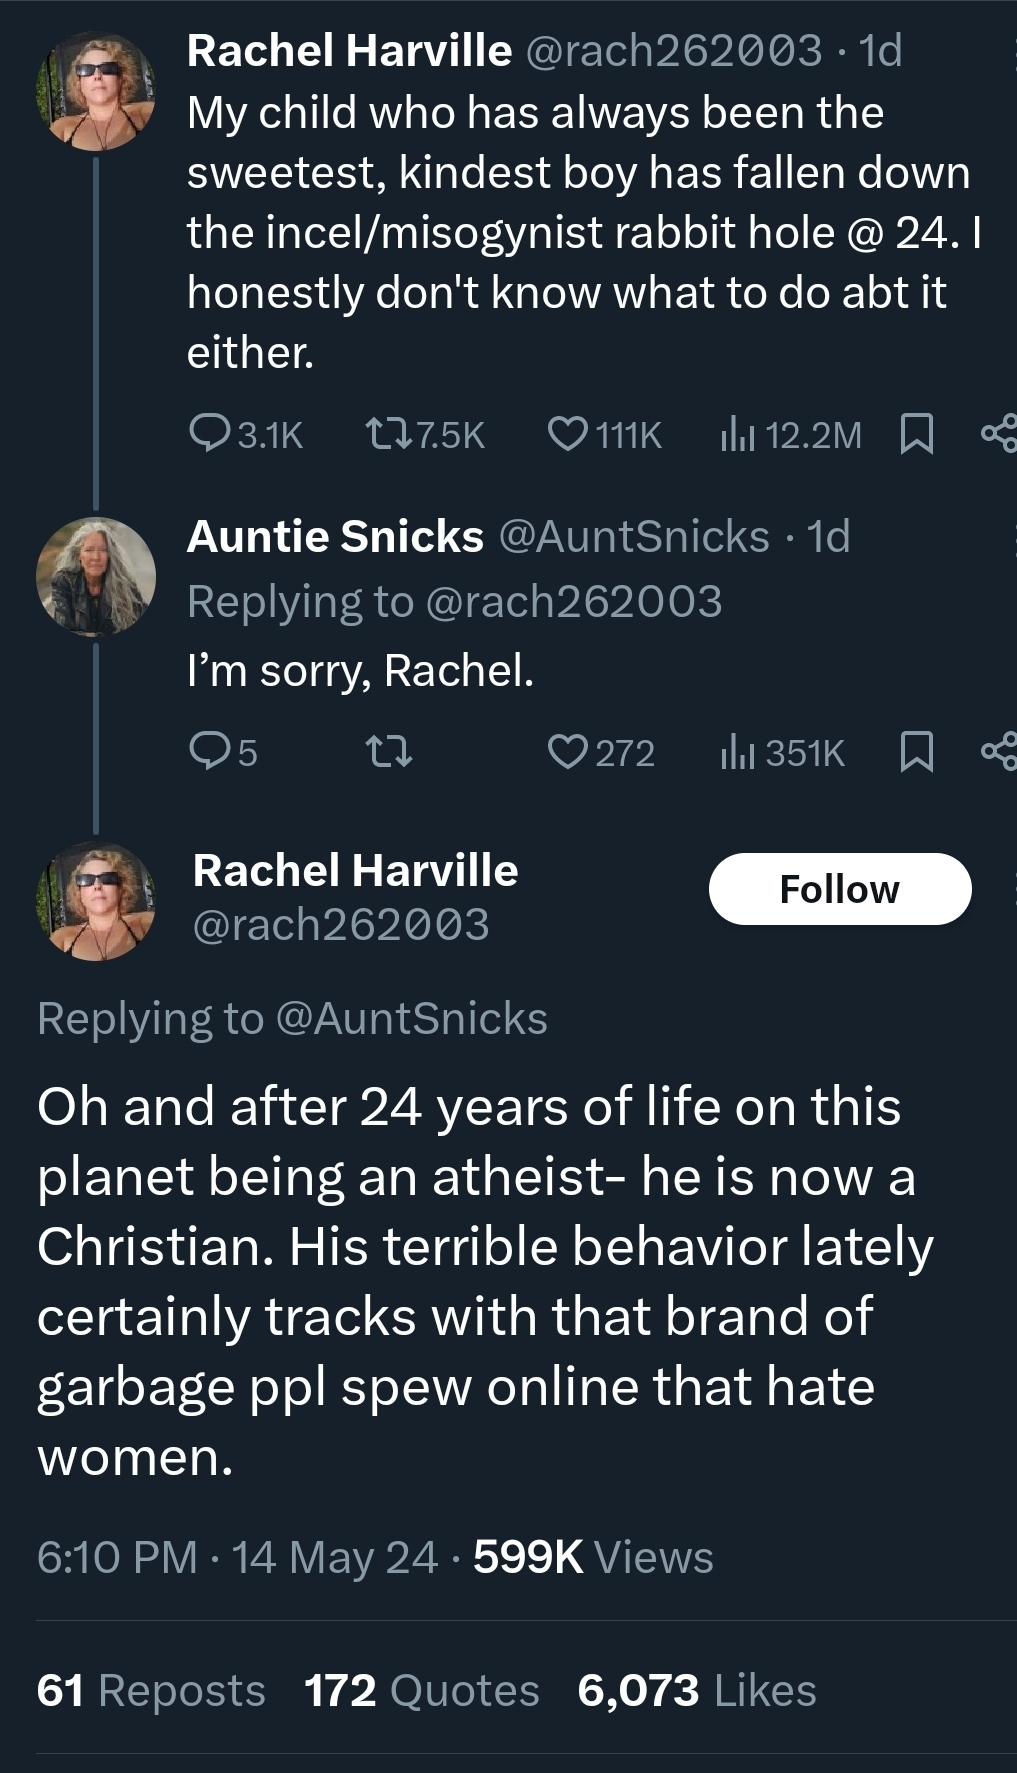Reply to Auntie Snicks' tweet
1017x1773 pixels.
(210, 752)
